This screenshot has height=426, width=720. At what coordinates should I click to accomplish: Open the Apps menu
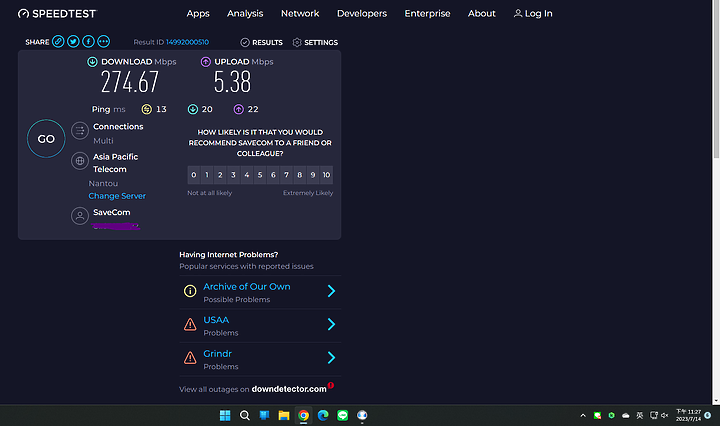tap(198, 14)
